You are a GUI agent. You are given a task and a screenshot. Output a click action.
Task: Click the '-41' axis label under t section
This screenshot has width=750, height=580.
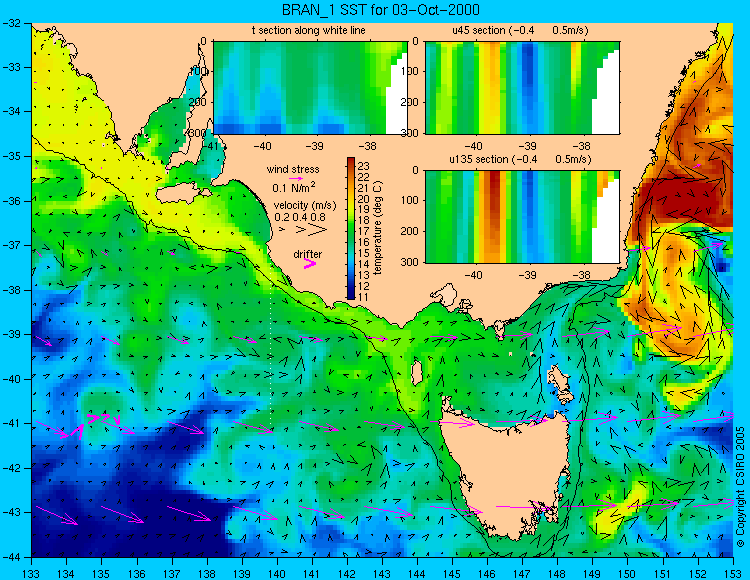210,144
